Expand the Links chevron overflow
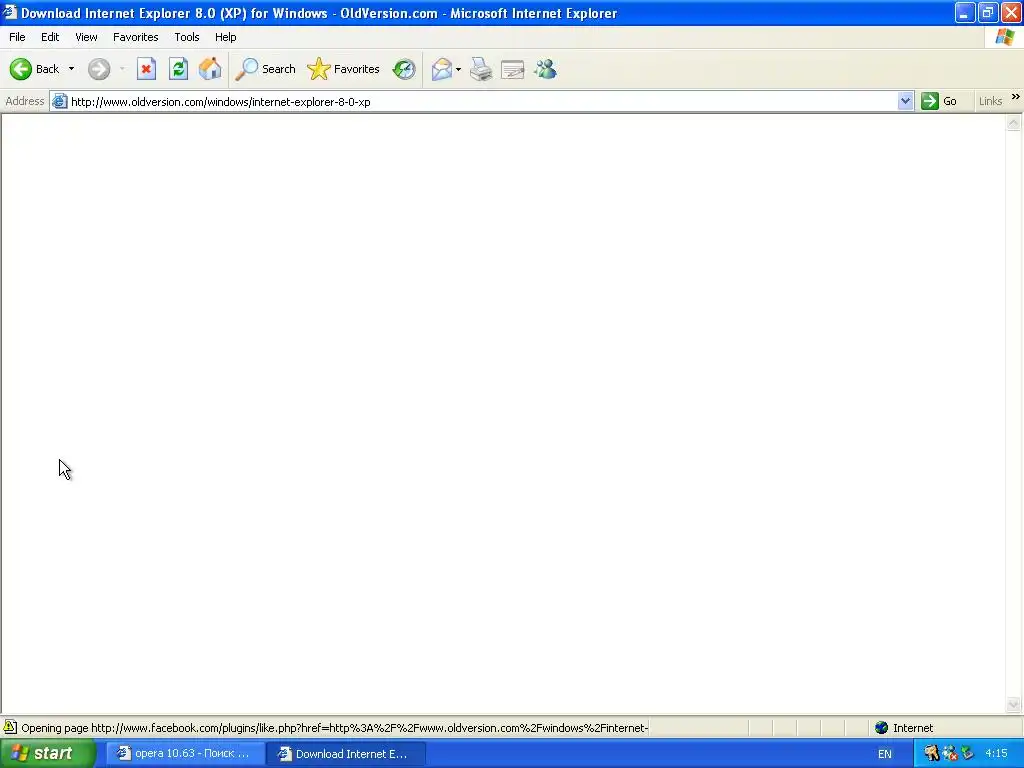 pyautogui.click(x=1016, y=97)
